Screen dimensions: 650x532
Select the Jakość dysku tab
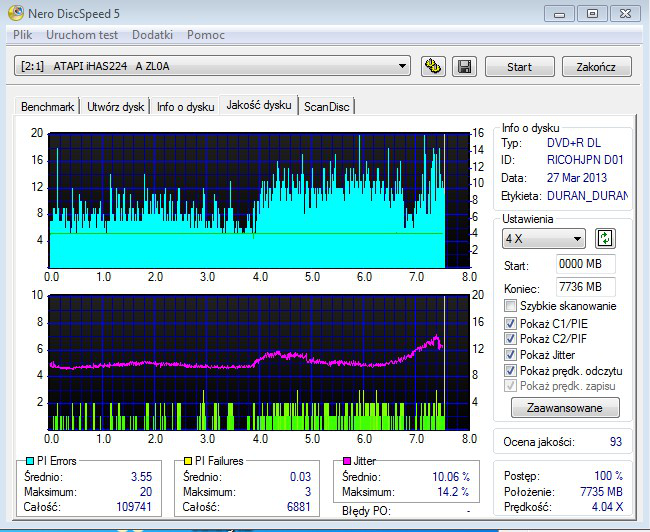(259, 105)
